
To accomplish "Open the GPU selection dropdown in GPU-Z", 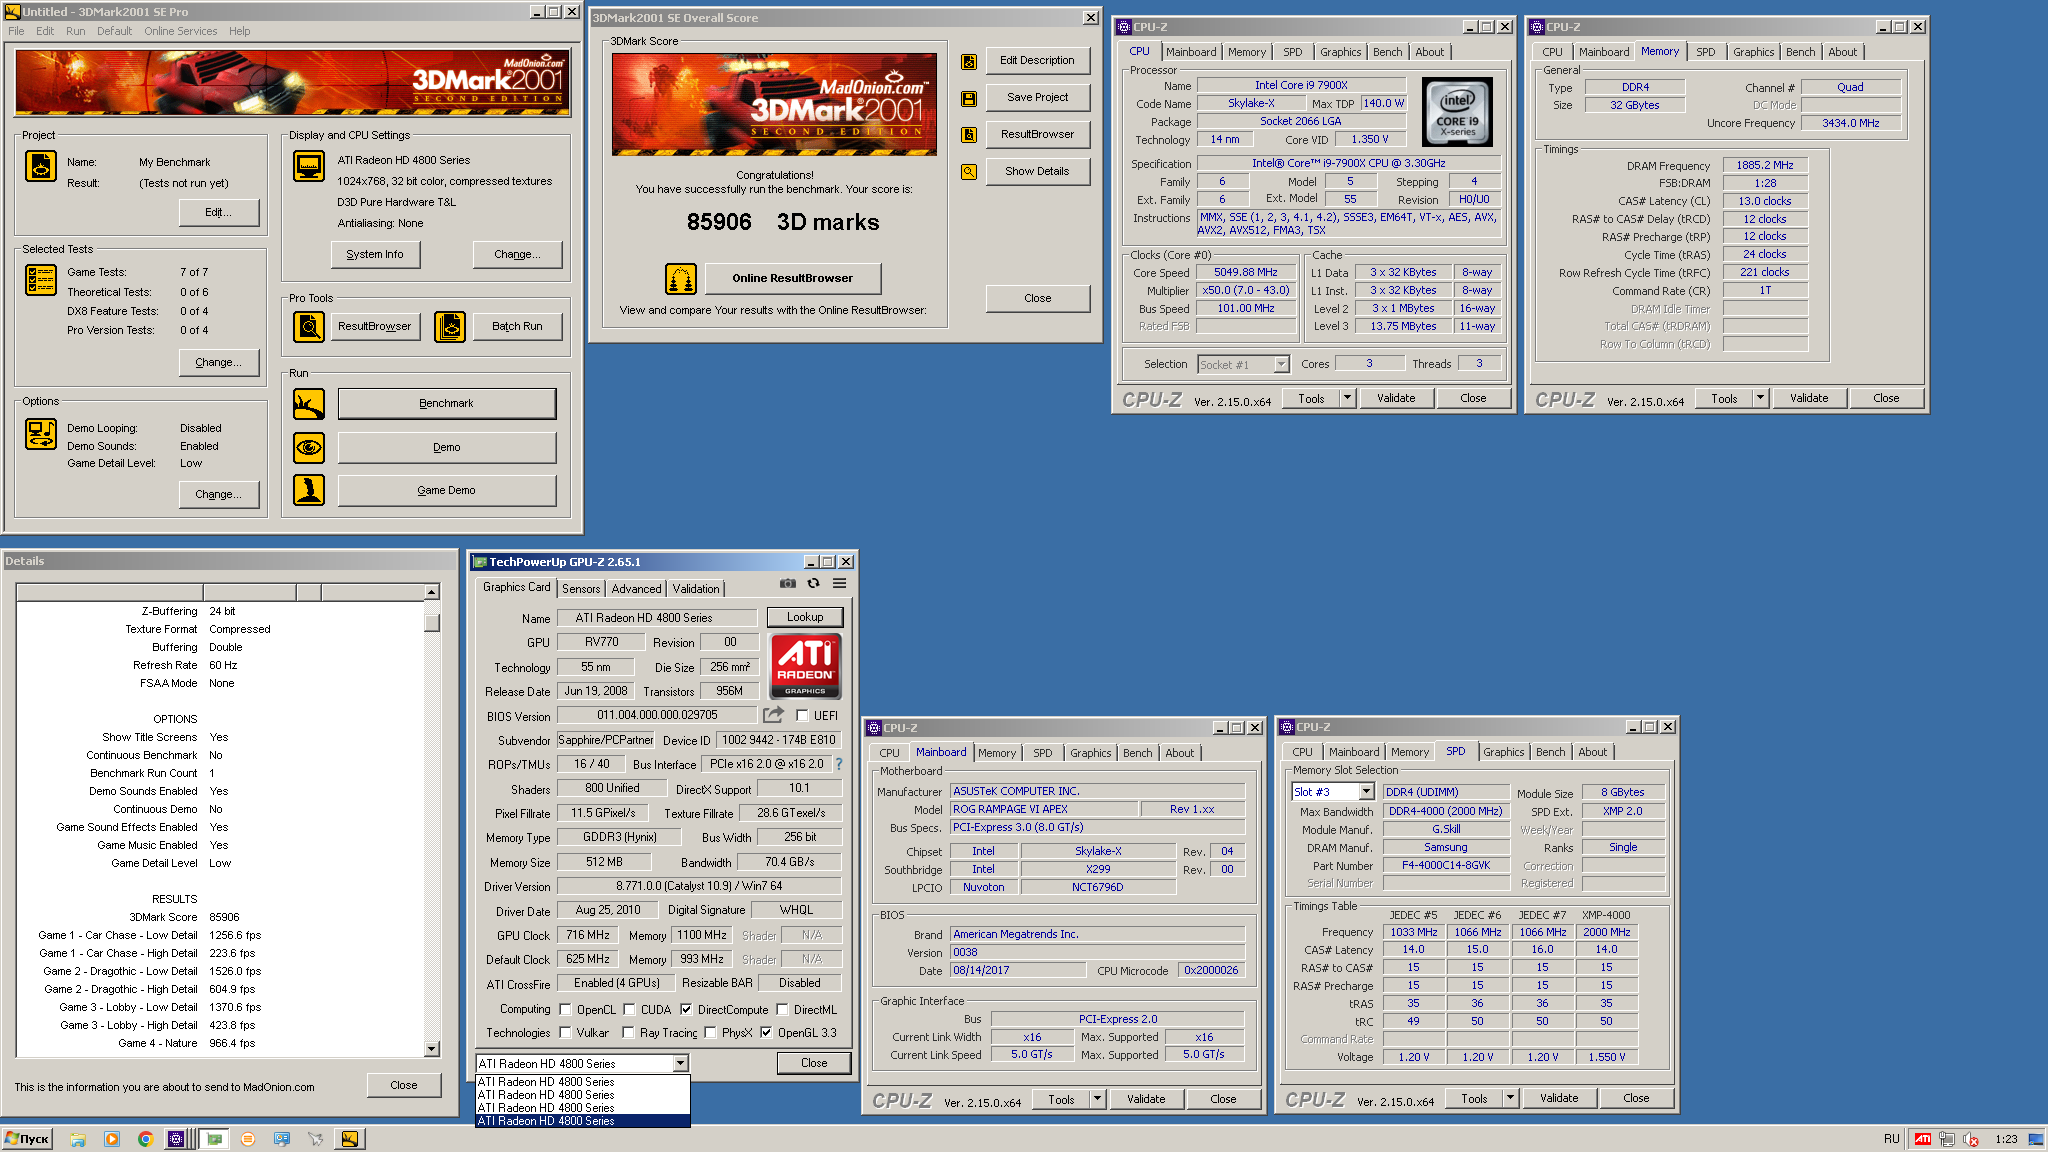I will [680, 1064].
